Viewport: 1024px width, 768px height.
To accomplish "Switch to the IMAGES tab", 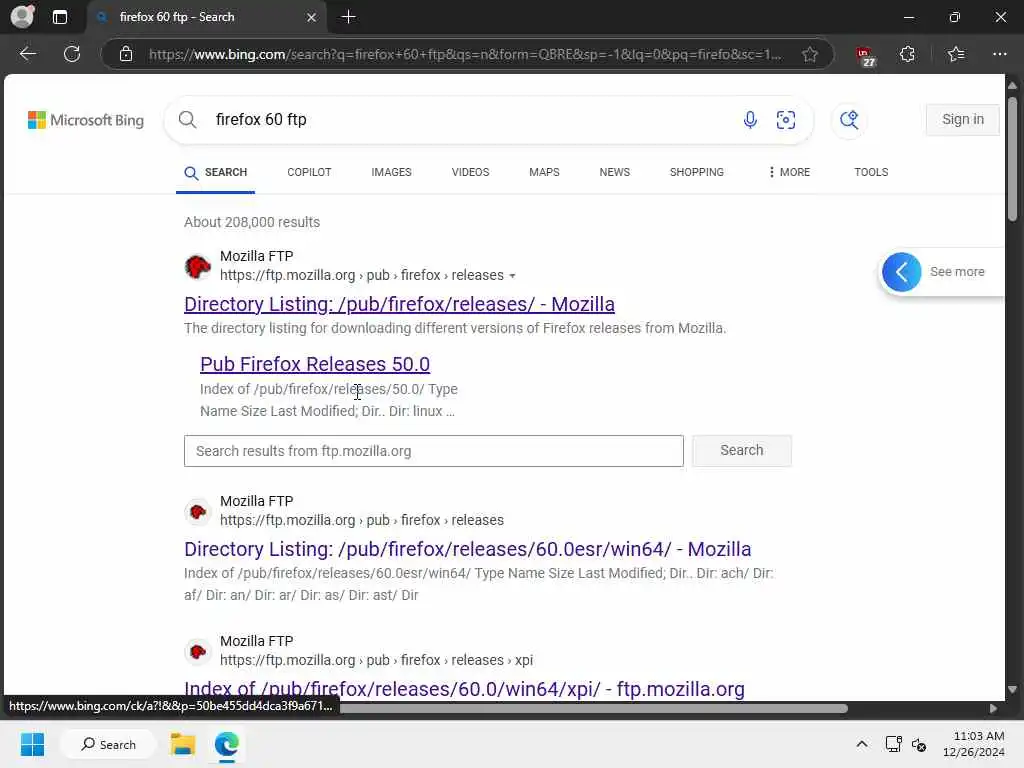I will pos(391,172).
